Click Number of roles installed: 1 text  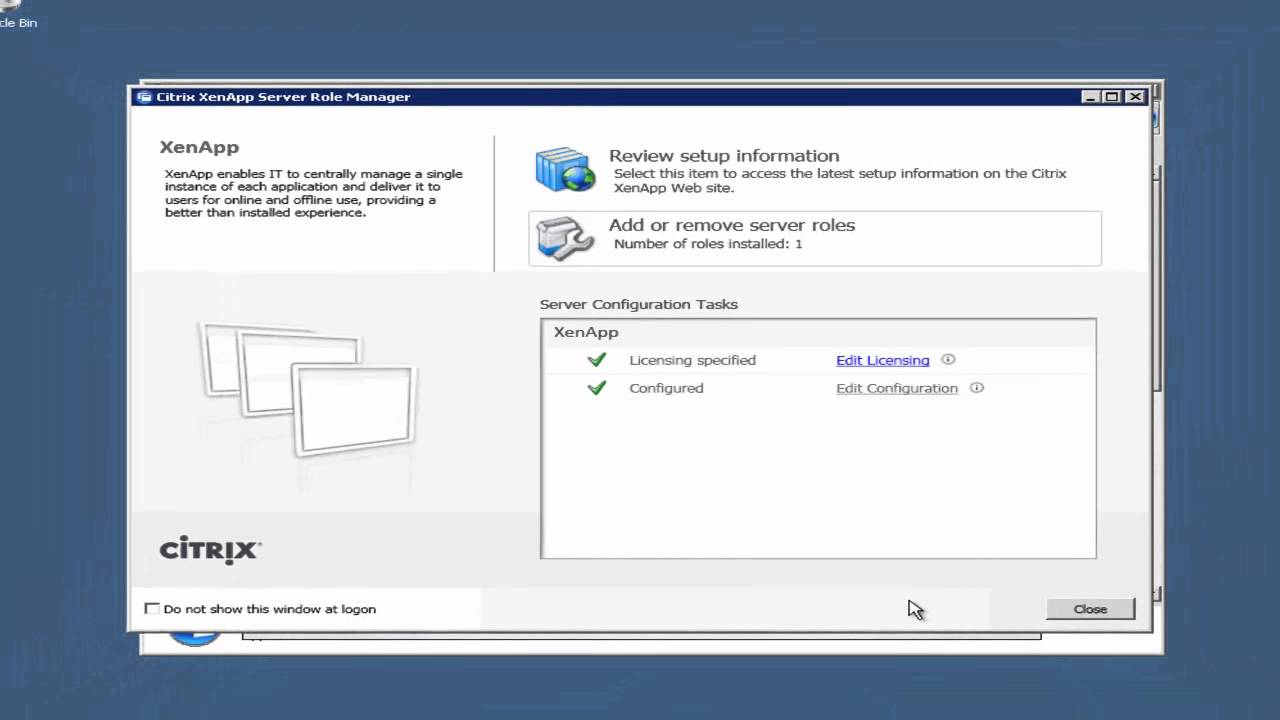[x=708, y=244]
